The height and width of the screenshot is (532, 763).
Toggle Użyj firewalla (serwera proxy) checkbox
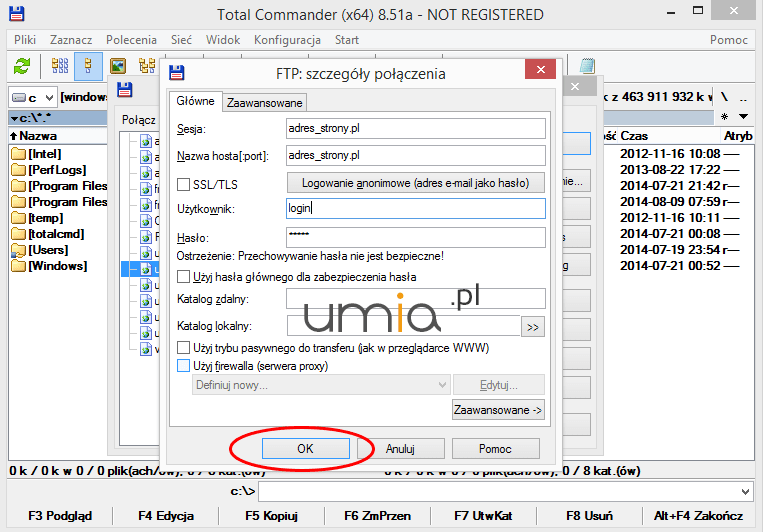click(x=183, y=366)
